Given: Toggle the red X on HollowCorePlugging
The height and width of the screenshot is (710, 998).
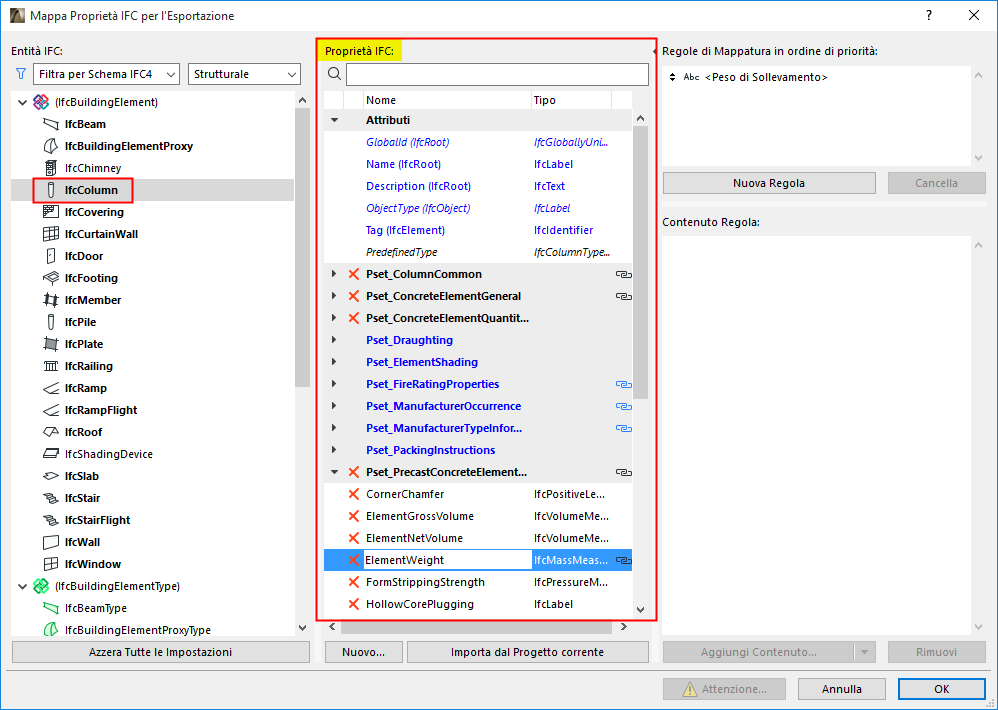Looking at the screenshot, I should (x=353, y=604).
